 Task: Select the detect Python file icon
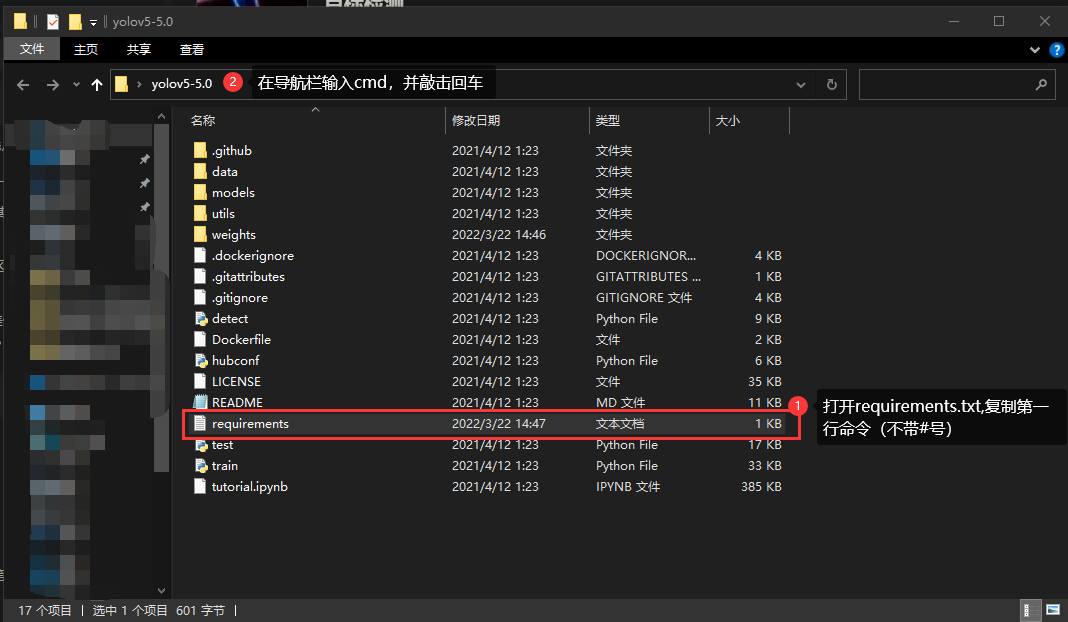click(200, 319)
